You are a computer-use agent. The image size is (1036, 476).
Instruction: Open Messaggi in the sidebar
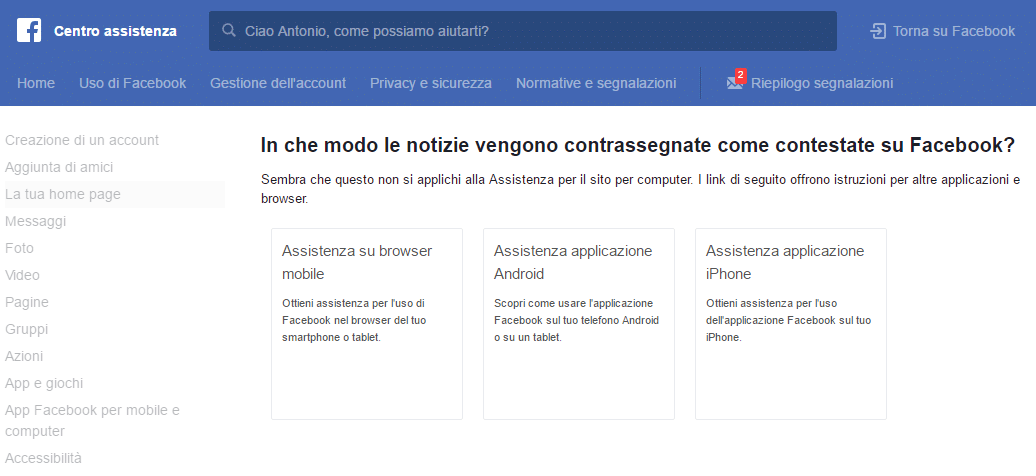pyautogui.click(x=36, y=221)
